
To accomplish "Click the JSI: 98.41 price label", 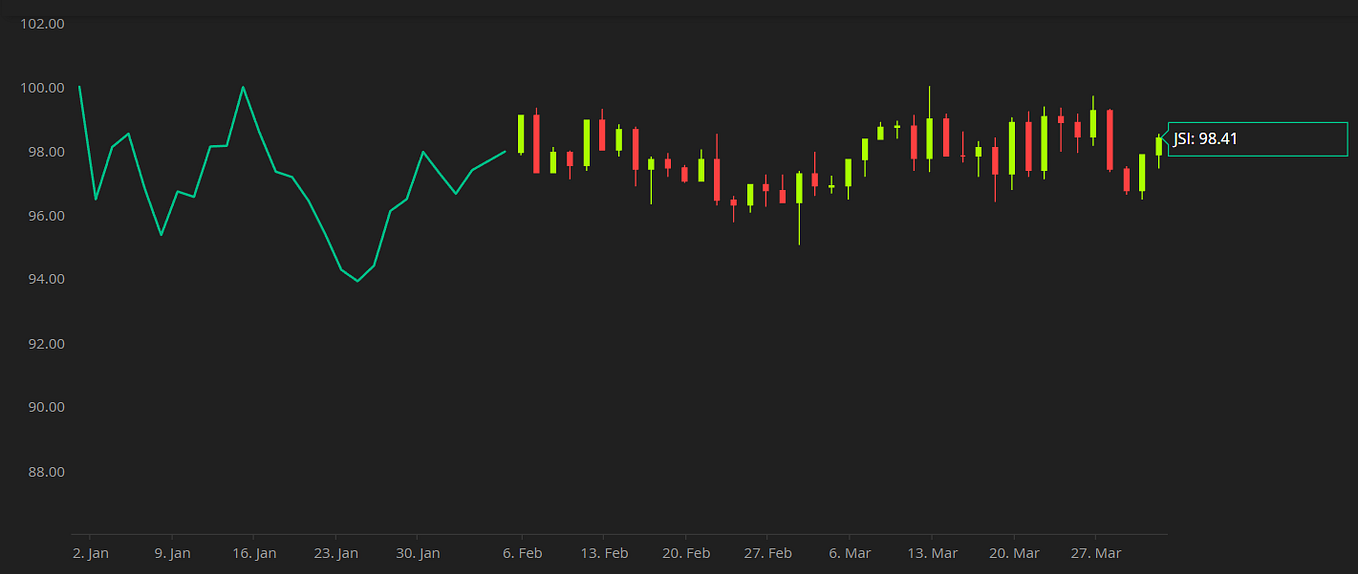I will 1205,139.
